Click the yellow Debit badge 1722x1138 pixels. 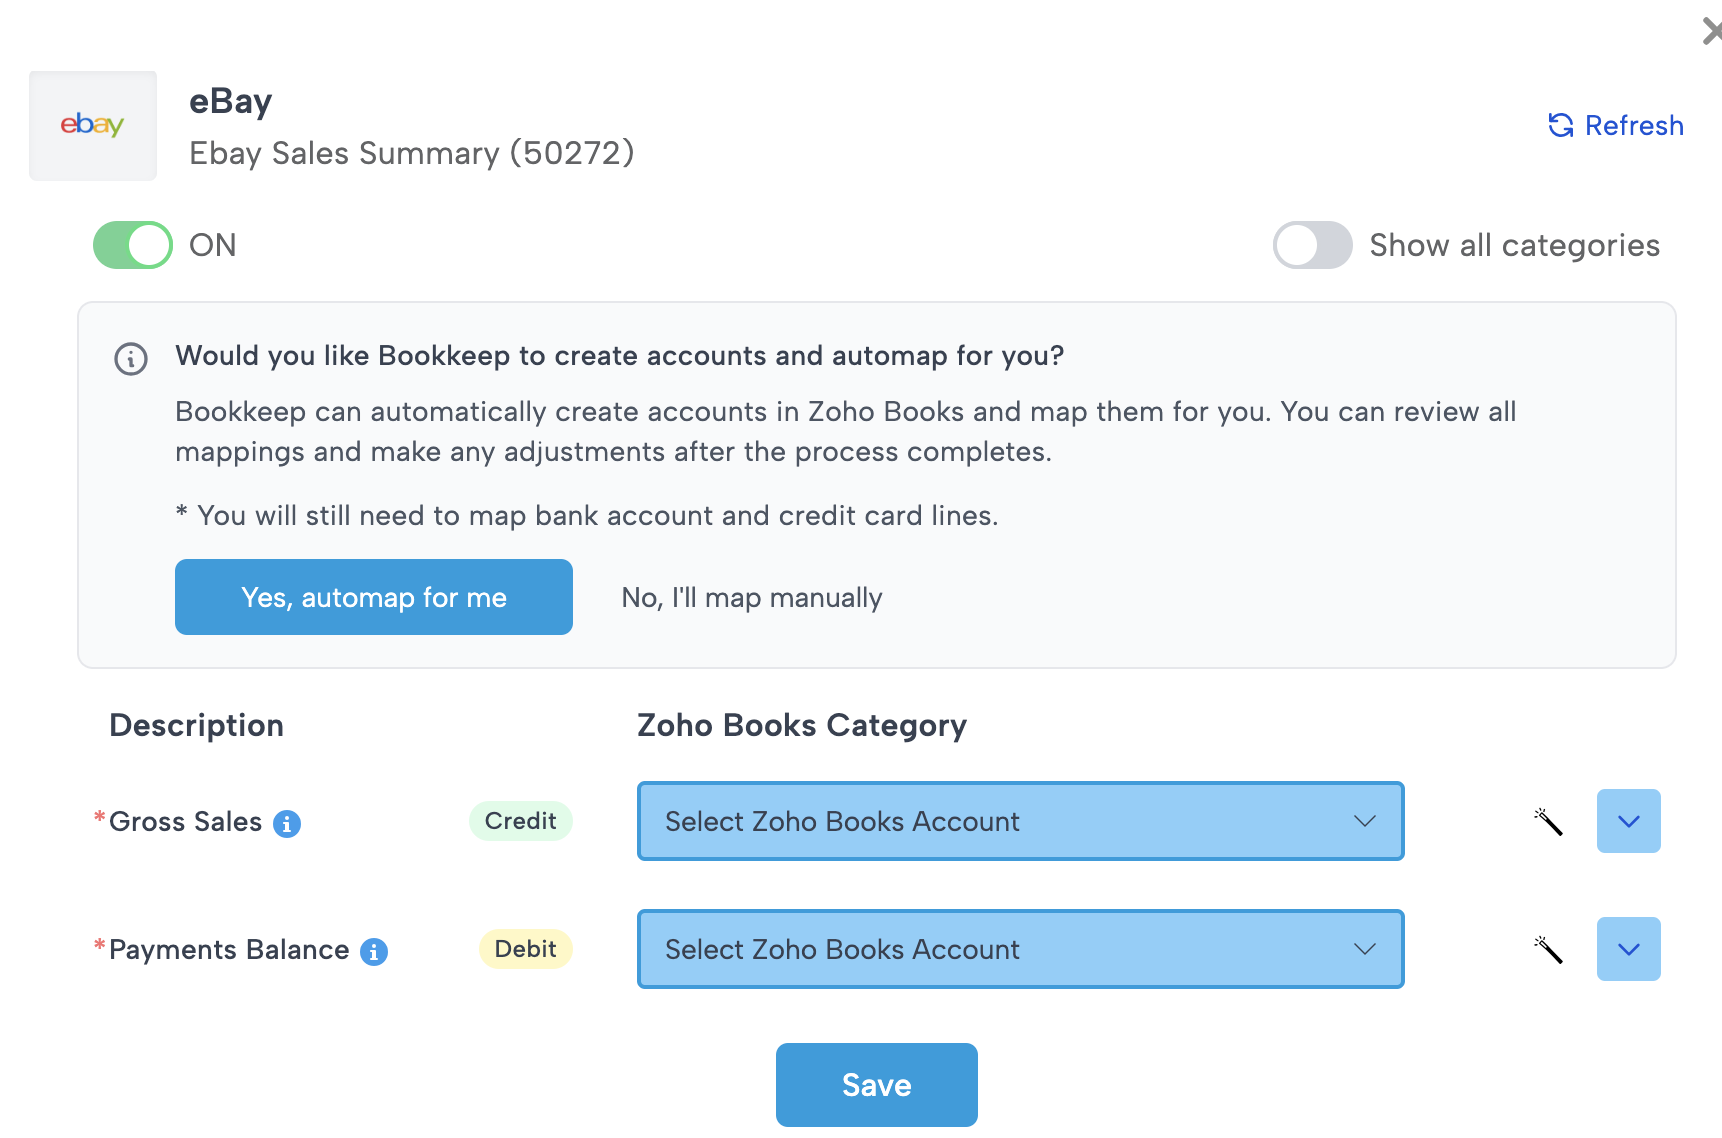525,949
